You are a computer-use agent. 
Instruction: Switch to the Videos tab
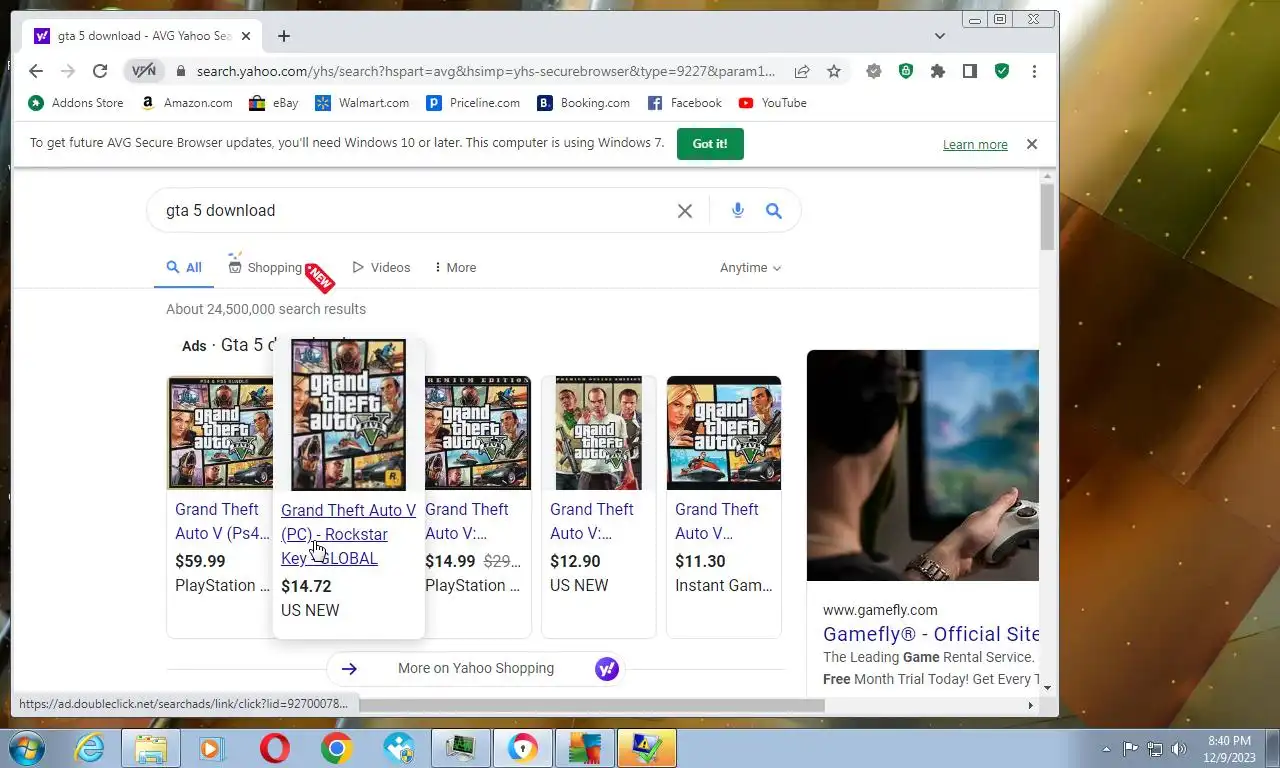click(381, 268)
